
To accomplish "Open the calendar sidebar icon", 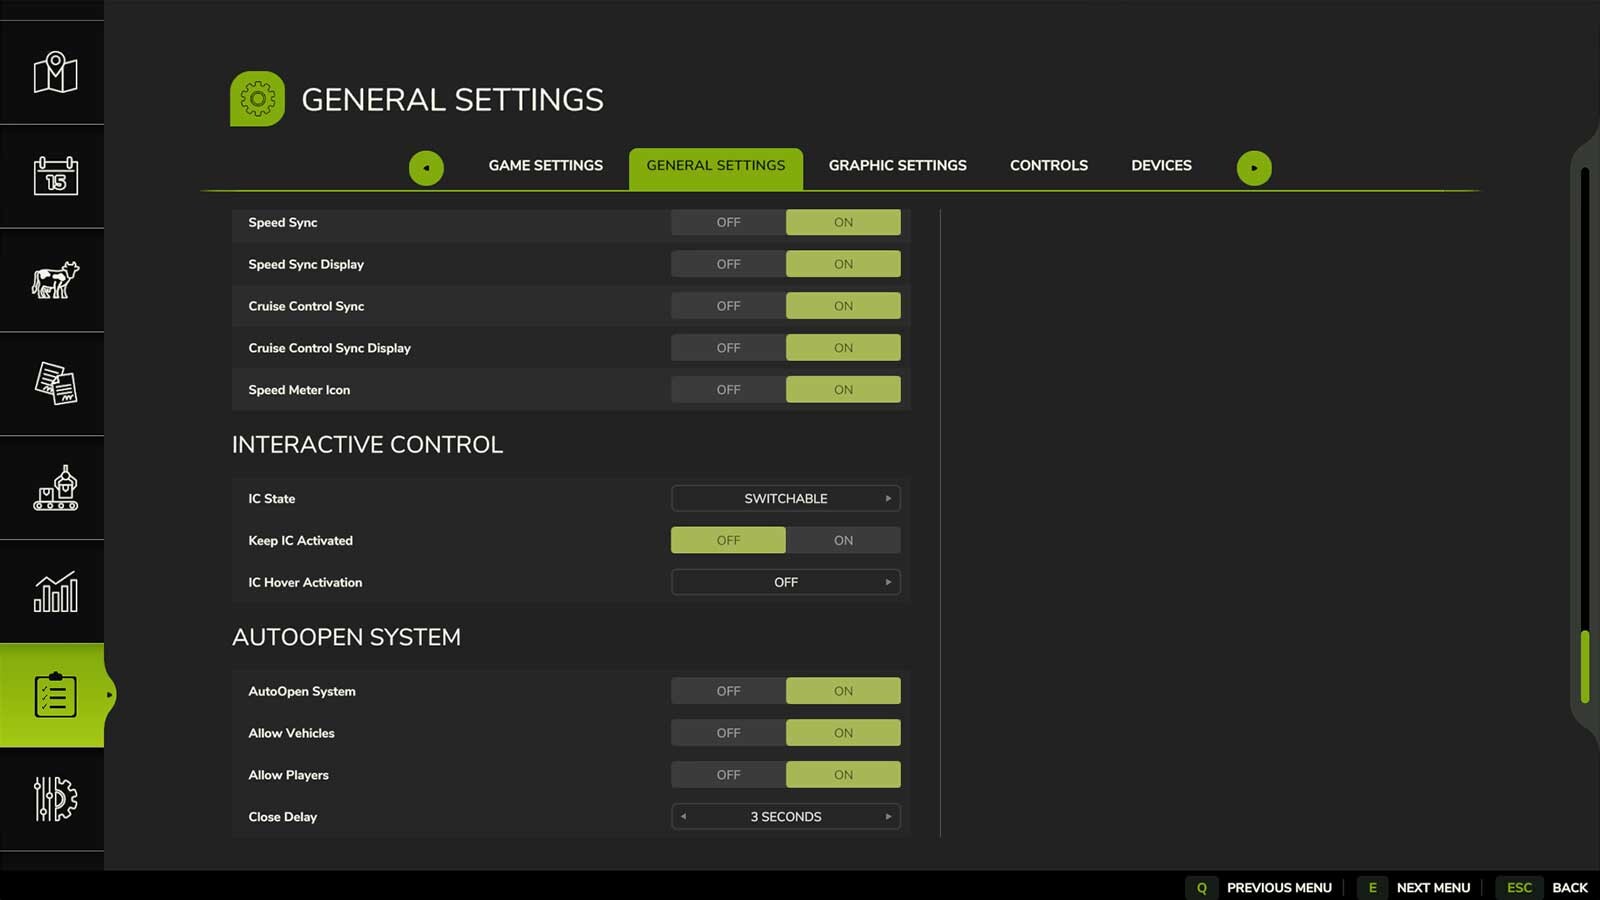I will (55, 177).
